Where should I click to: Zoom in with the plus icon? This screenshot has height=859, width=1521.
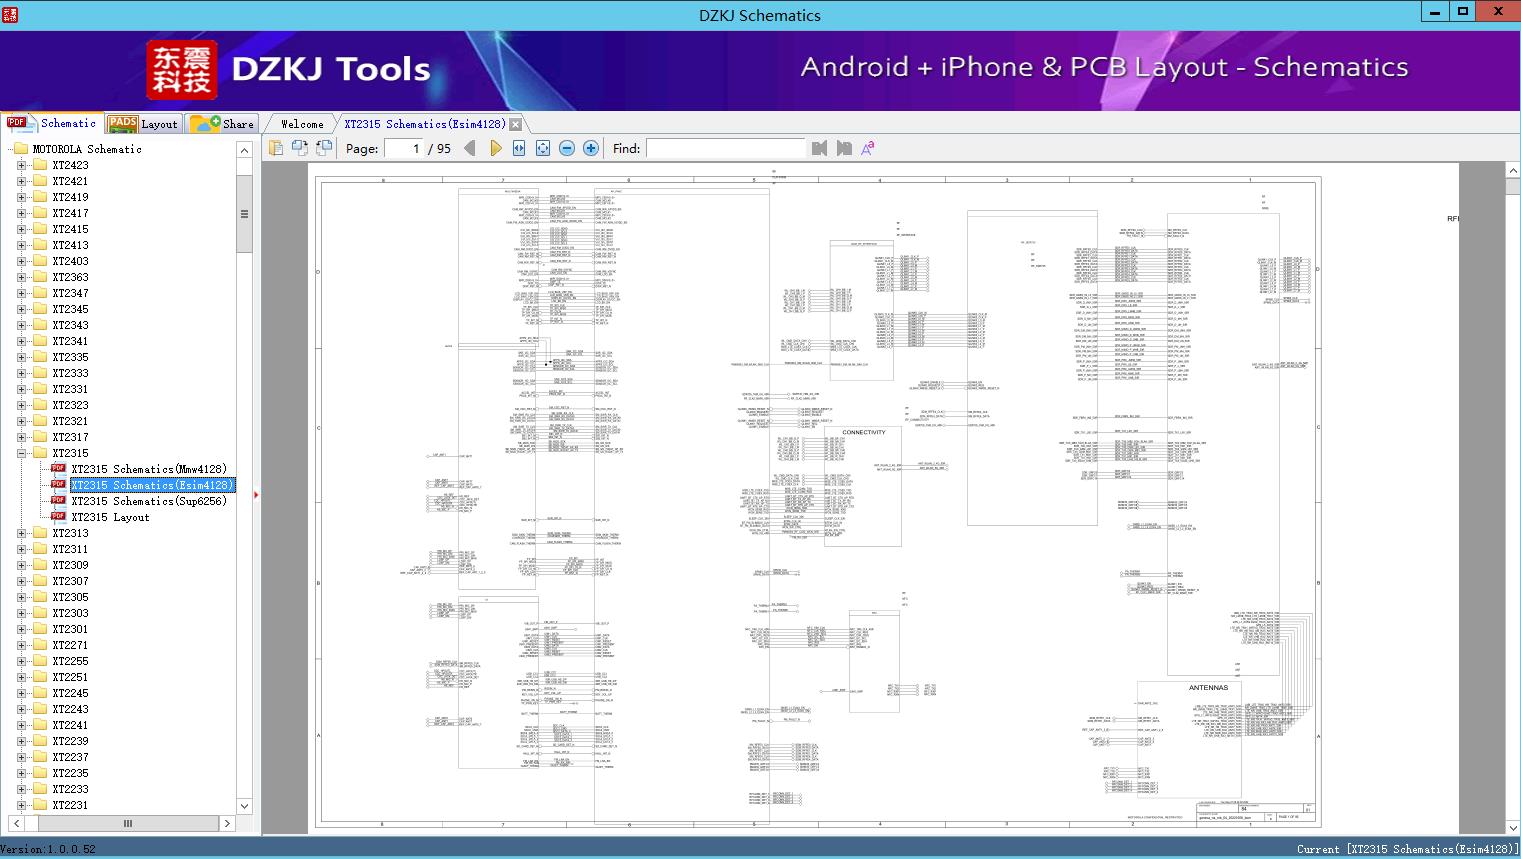click(591, 148)
